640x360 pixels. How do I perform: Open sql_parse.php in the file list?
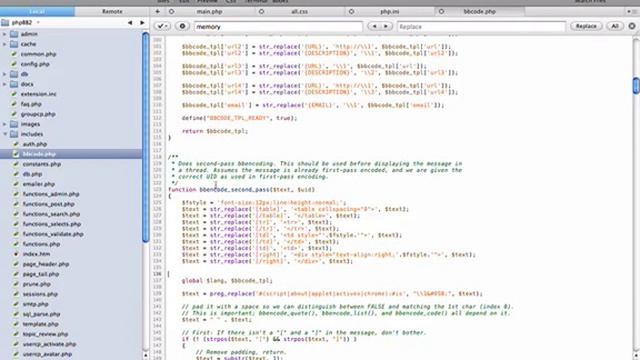[x=41, y=314]
